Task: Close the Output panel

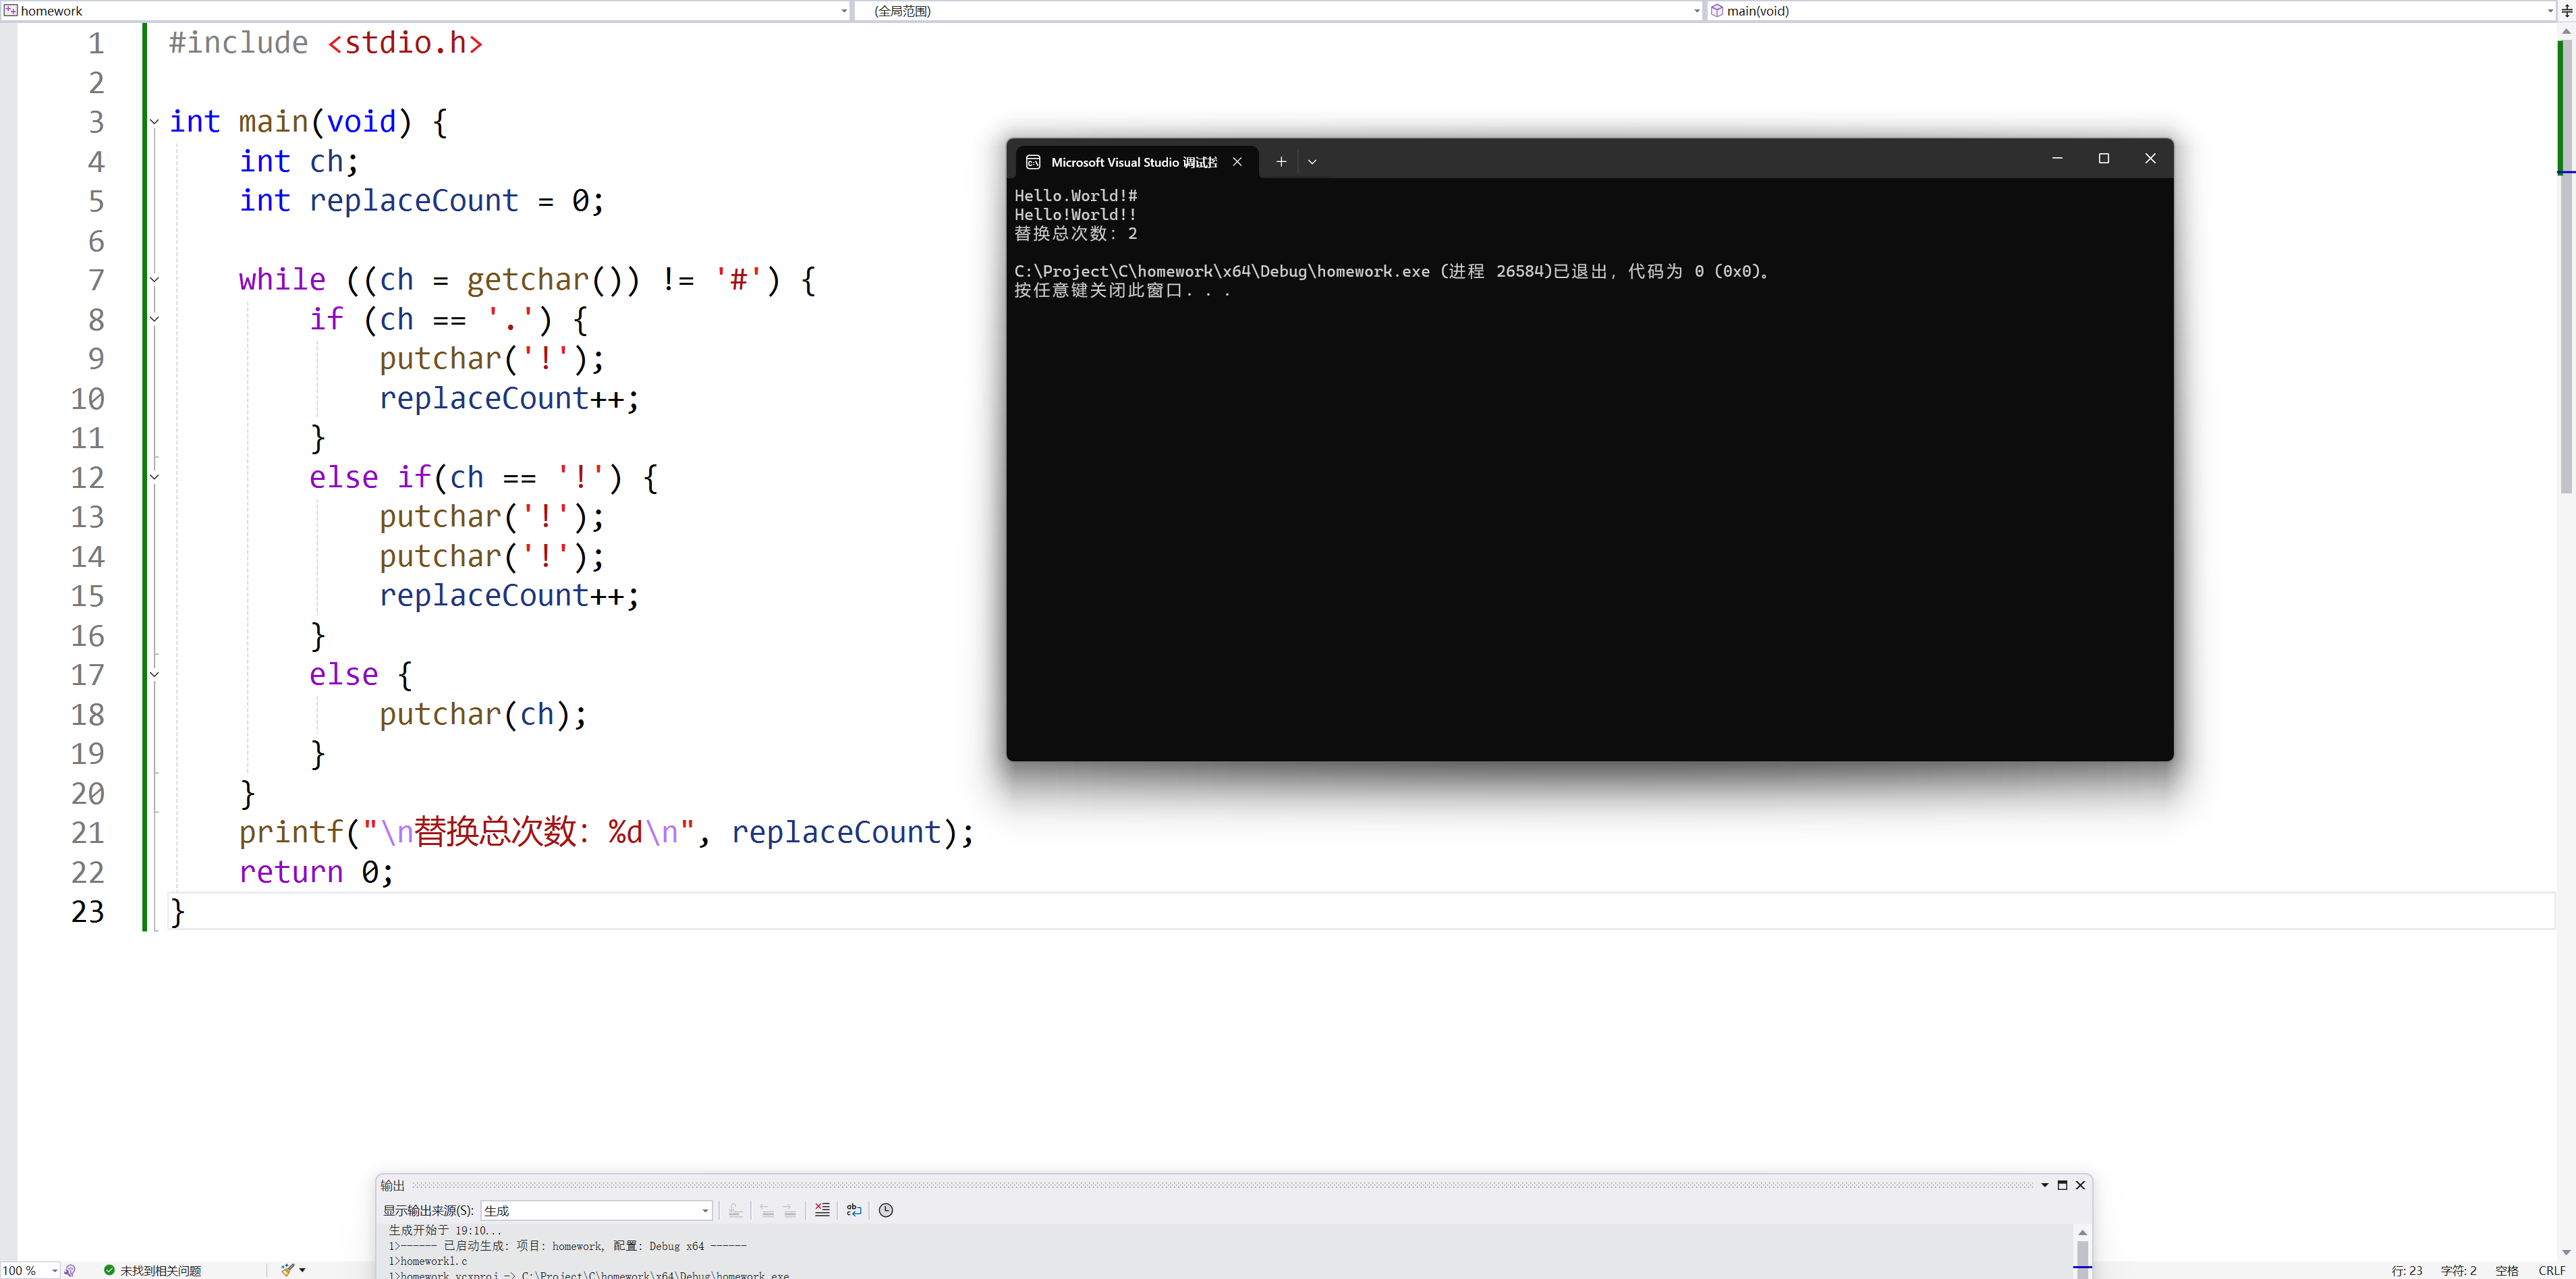Action: (x=2080, y=1185)
